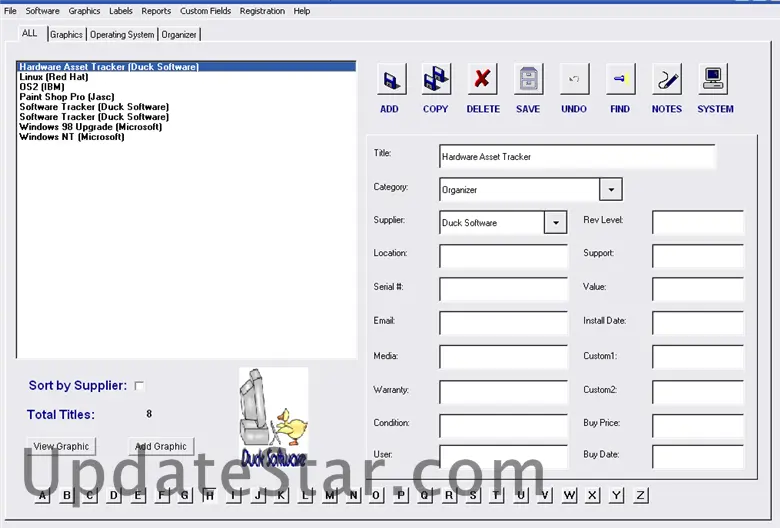Filter titles by letter Y button

(616, 495)
